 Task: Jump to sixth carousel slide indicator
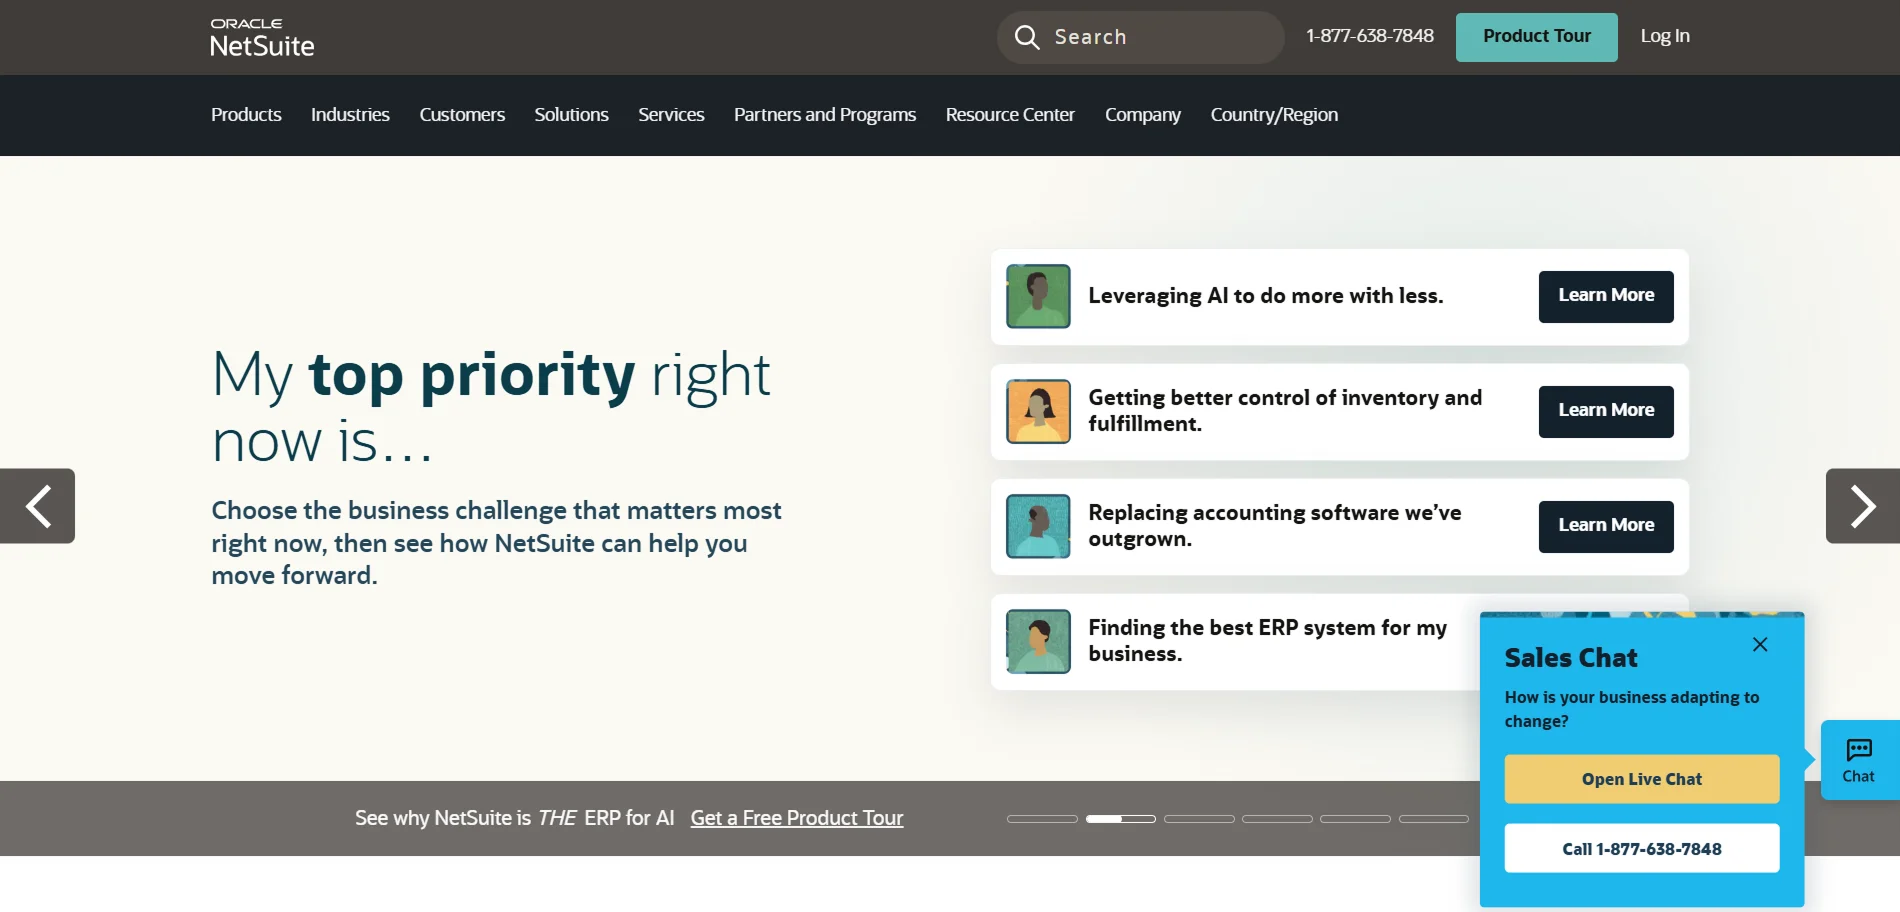[1433, 819]
